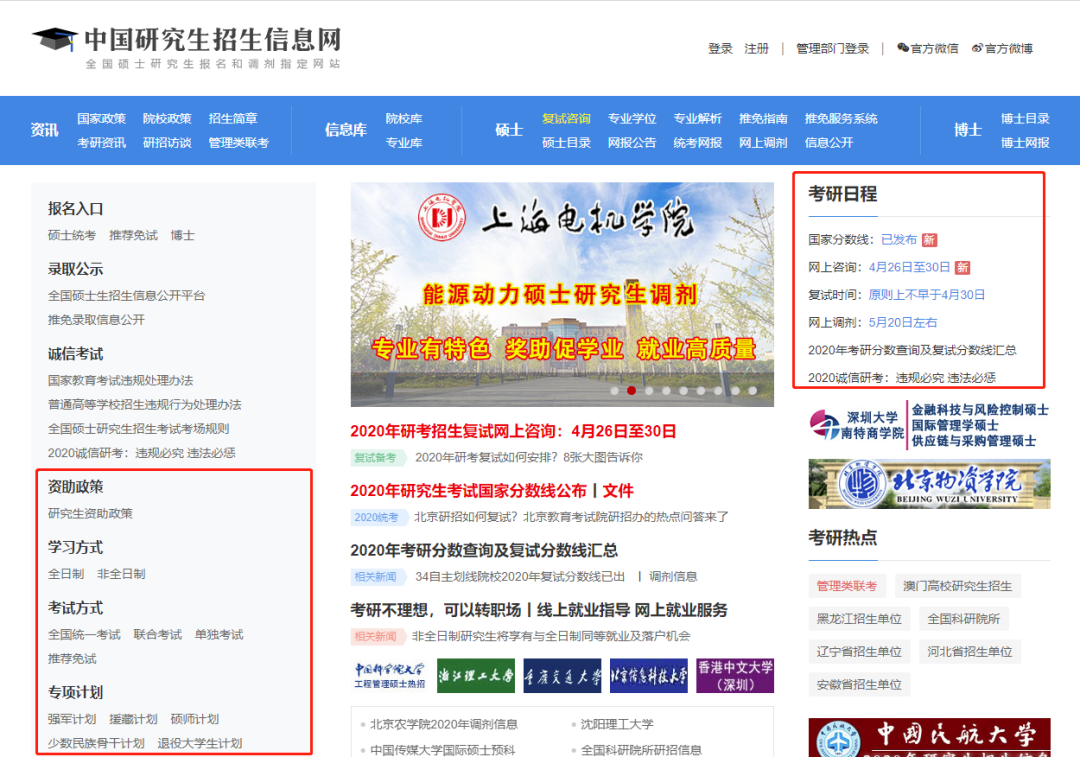Image resolution: width=1080 pixels, height=757 pixels.
Task: Select the 管理类联考 hot topic tag
Action: click(846, 586)
